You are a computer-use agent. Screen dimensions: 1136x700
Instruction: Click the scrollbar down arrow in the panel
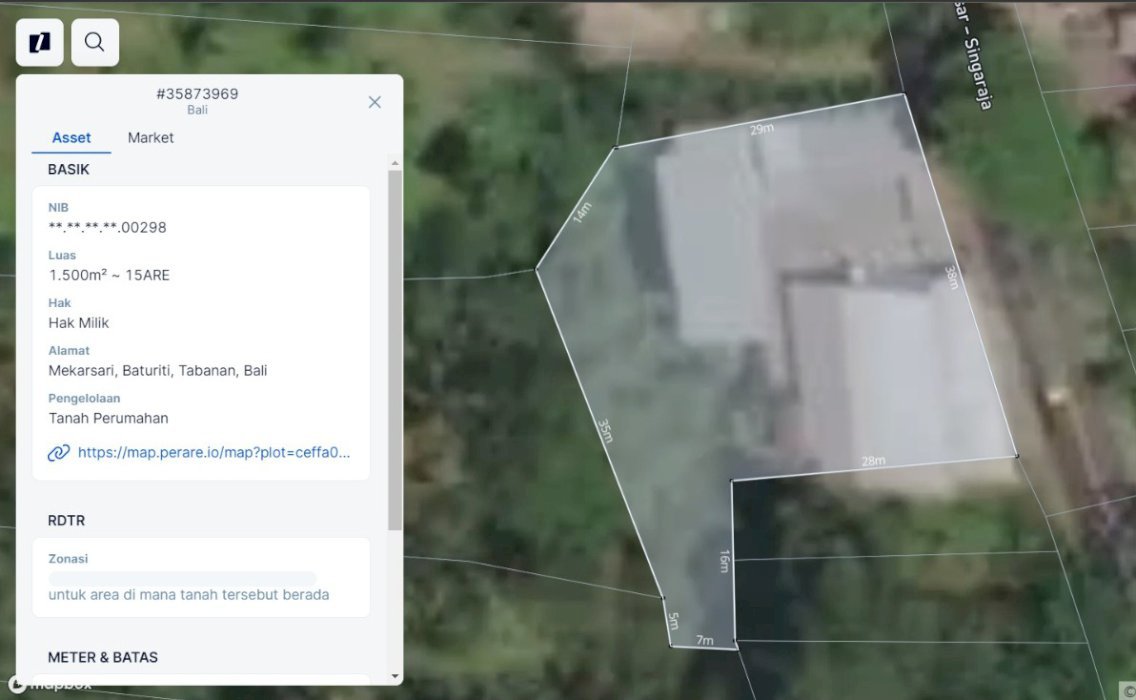click(x=395, y=676)
